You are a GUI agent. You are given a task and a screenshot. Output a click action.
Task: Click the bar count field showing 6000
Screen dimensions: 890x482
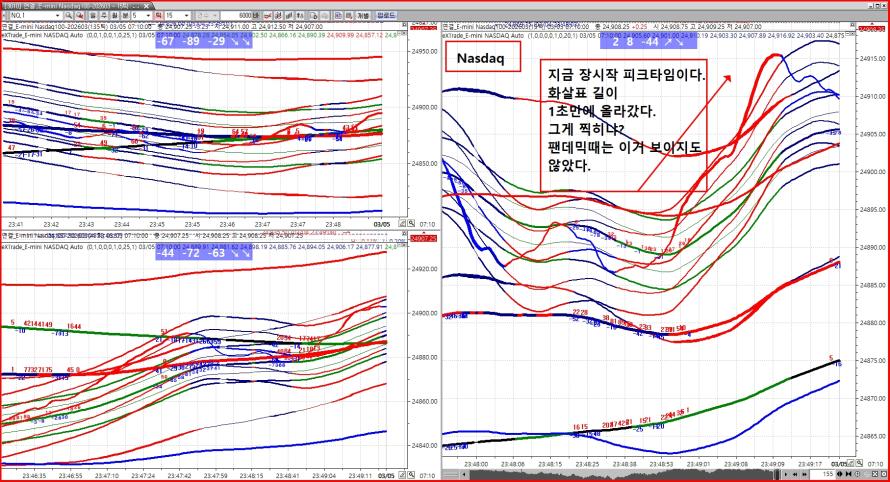point(237,15)
